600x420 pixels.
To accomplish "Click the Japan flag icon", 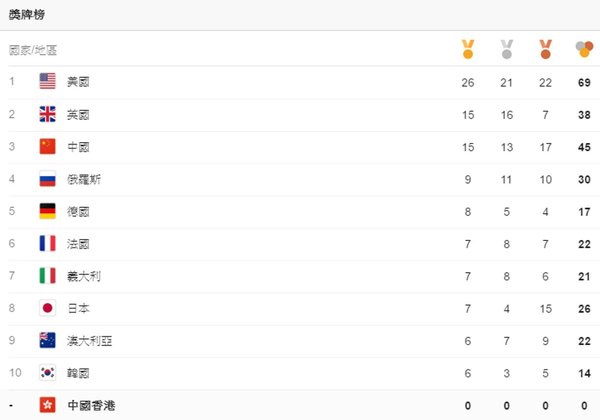I will (x=47, y=308).
